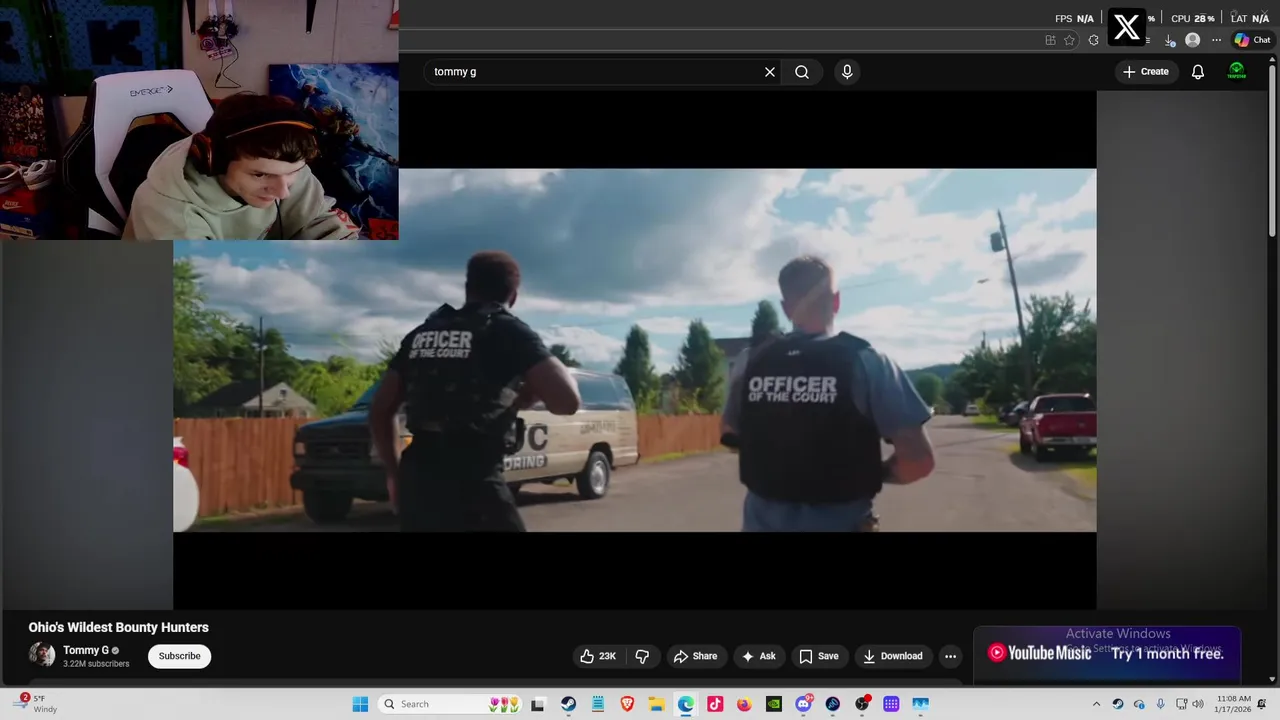Open clock showing 11:08 AM
The height and width of the screenshot is (720, 1280).
click(1233, 704)
